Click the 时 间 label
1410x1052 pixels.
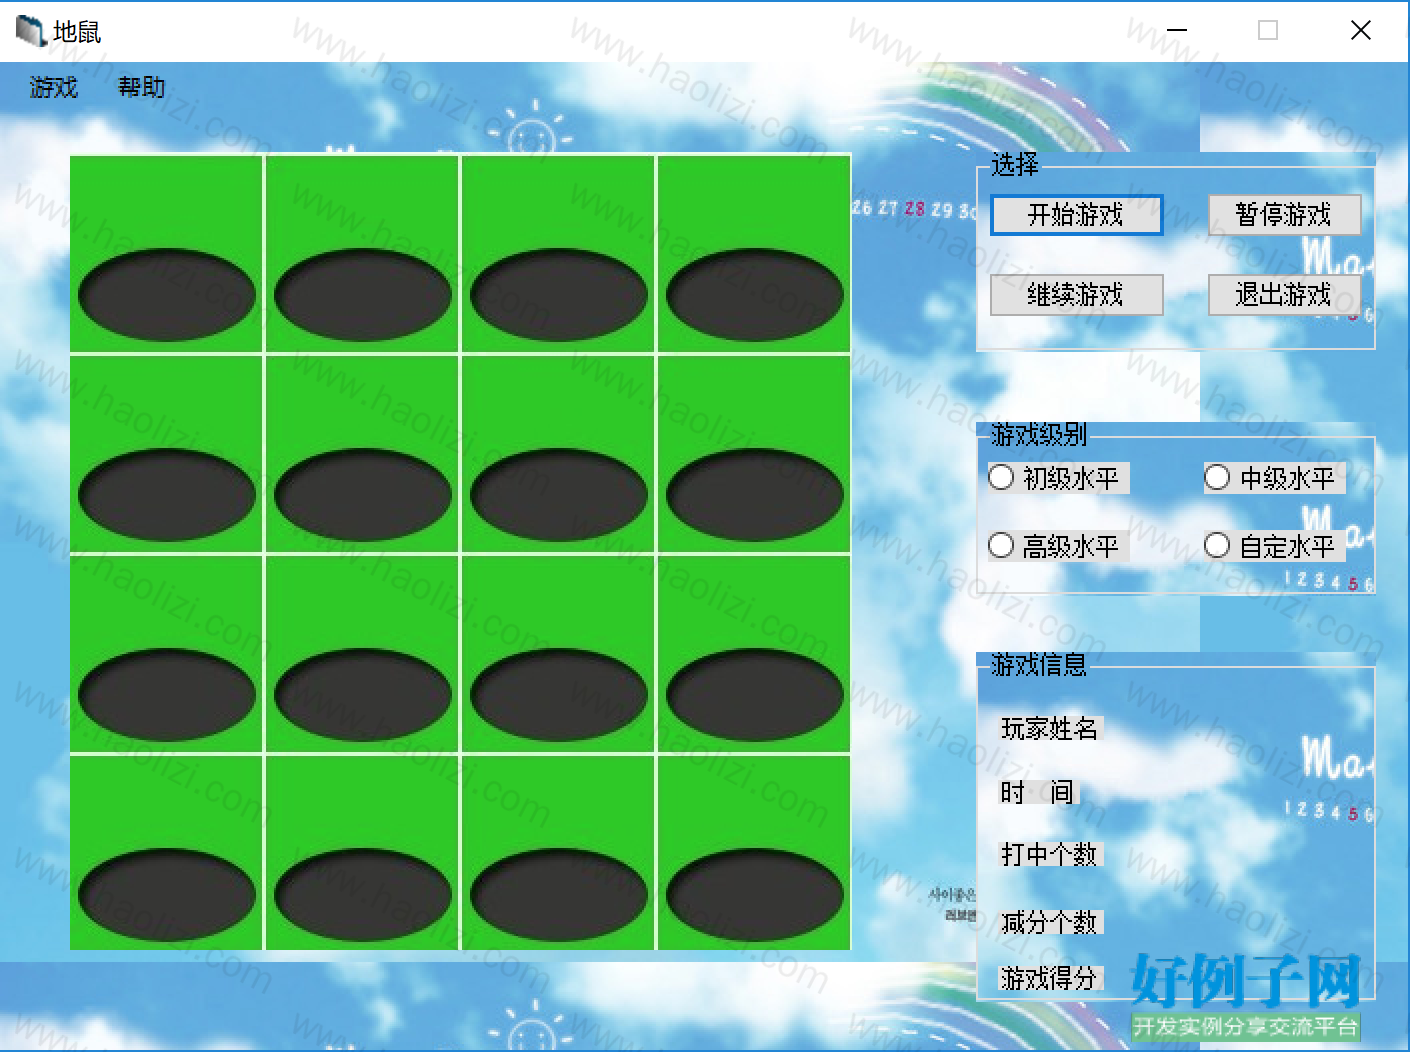click(x=1037, y=793)
